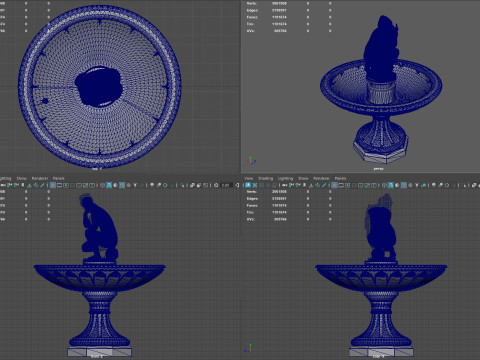Viewport: 480px width, 360px height.
Task: Open Lighting menu in bottom-right panel
Action: 285,178
